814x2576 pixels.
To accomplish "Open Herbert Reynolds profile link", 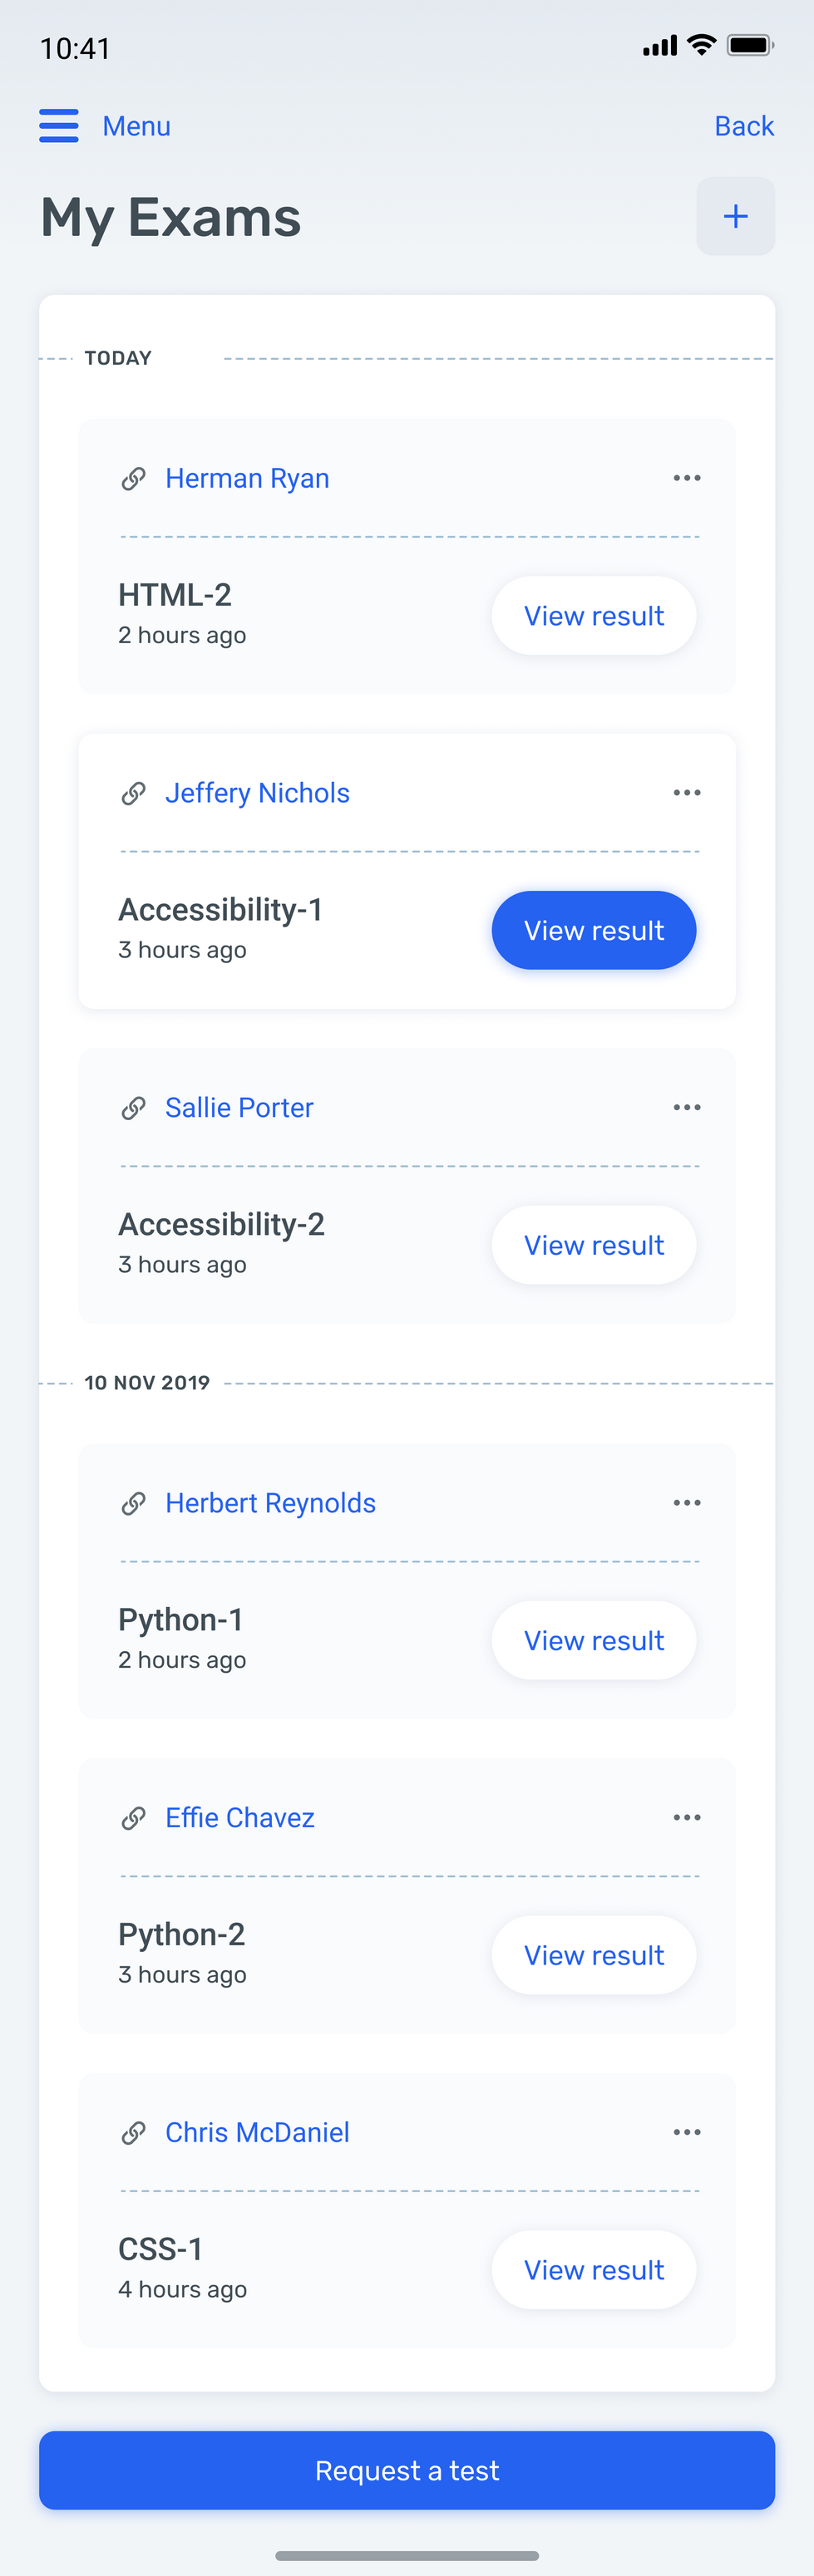I will click(x=270, y=1503).
